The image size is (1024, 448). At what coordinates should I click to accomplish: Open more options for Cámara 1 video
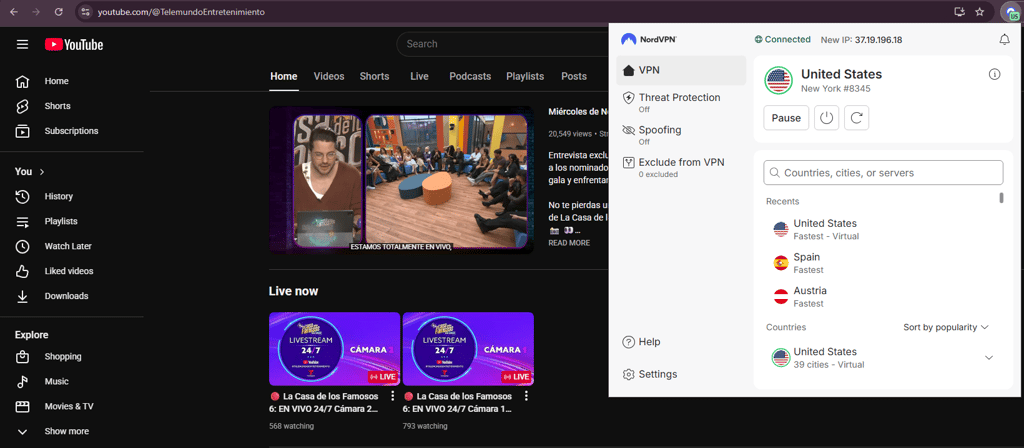coord(526,396)
